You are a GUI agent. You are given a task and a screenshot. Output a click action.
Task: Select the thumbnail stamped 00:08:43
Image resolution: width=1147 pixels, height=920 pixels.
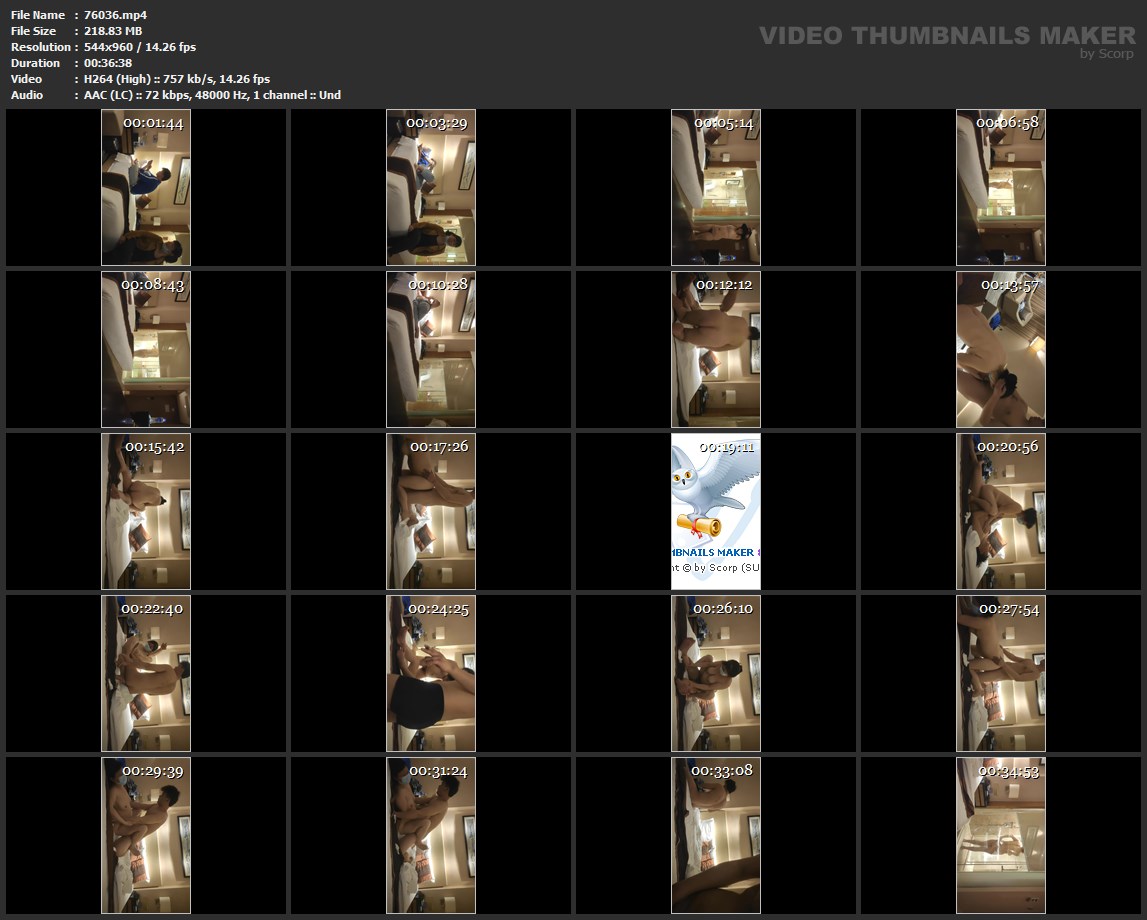coord(146,350)
